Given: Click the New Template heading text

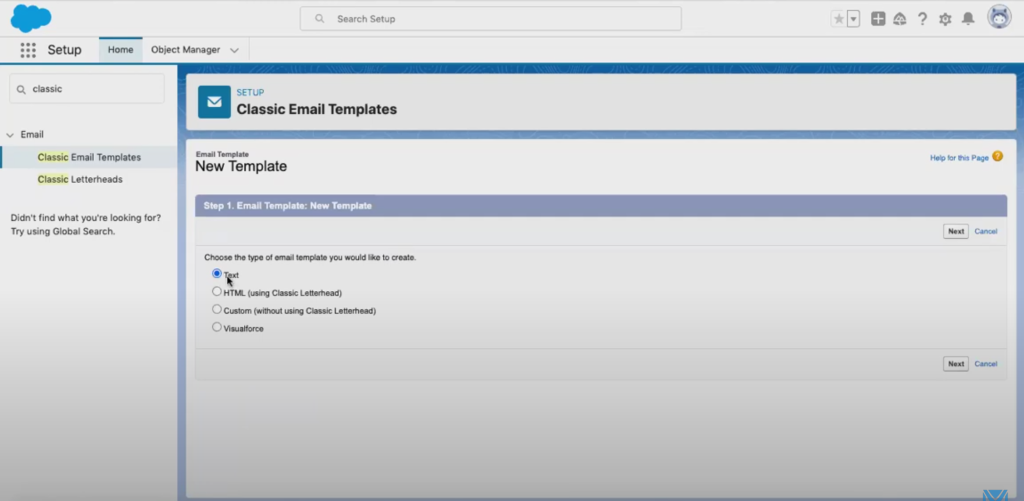Looking at the screenshot, I should [x=241, y=167].
